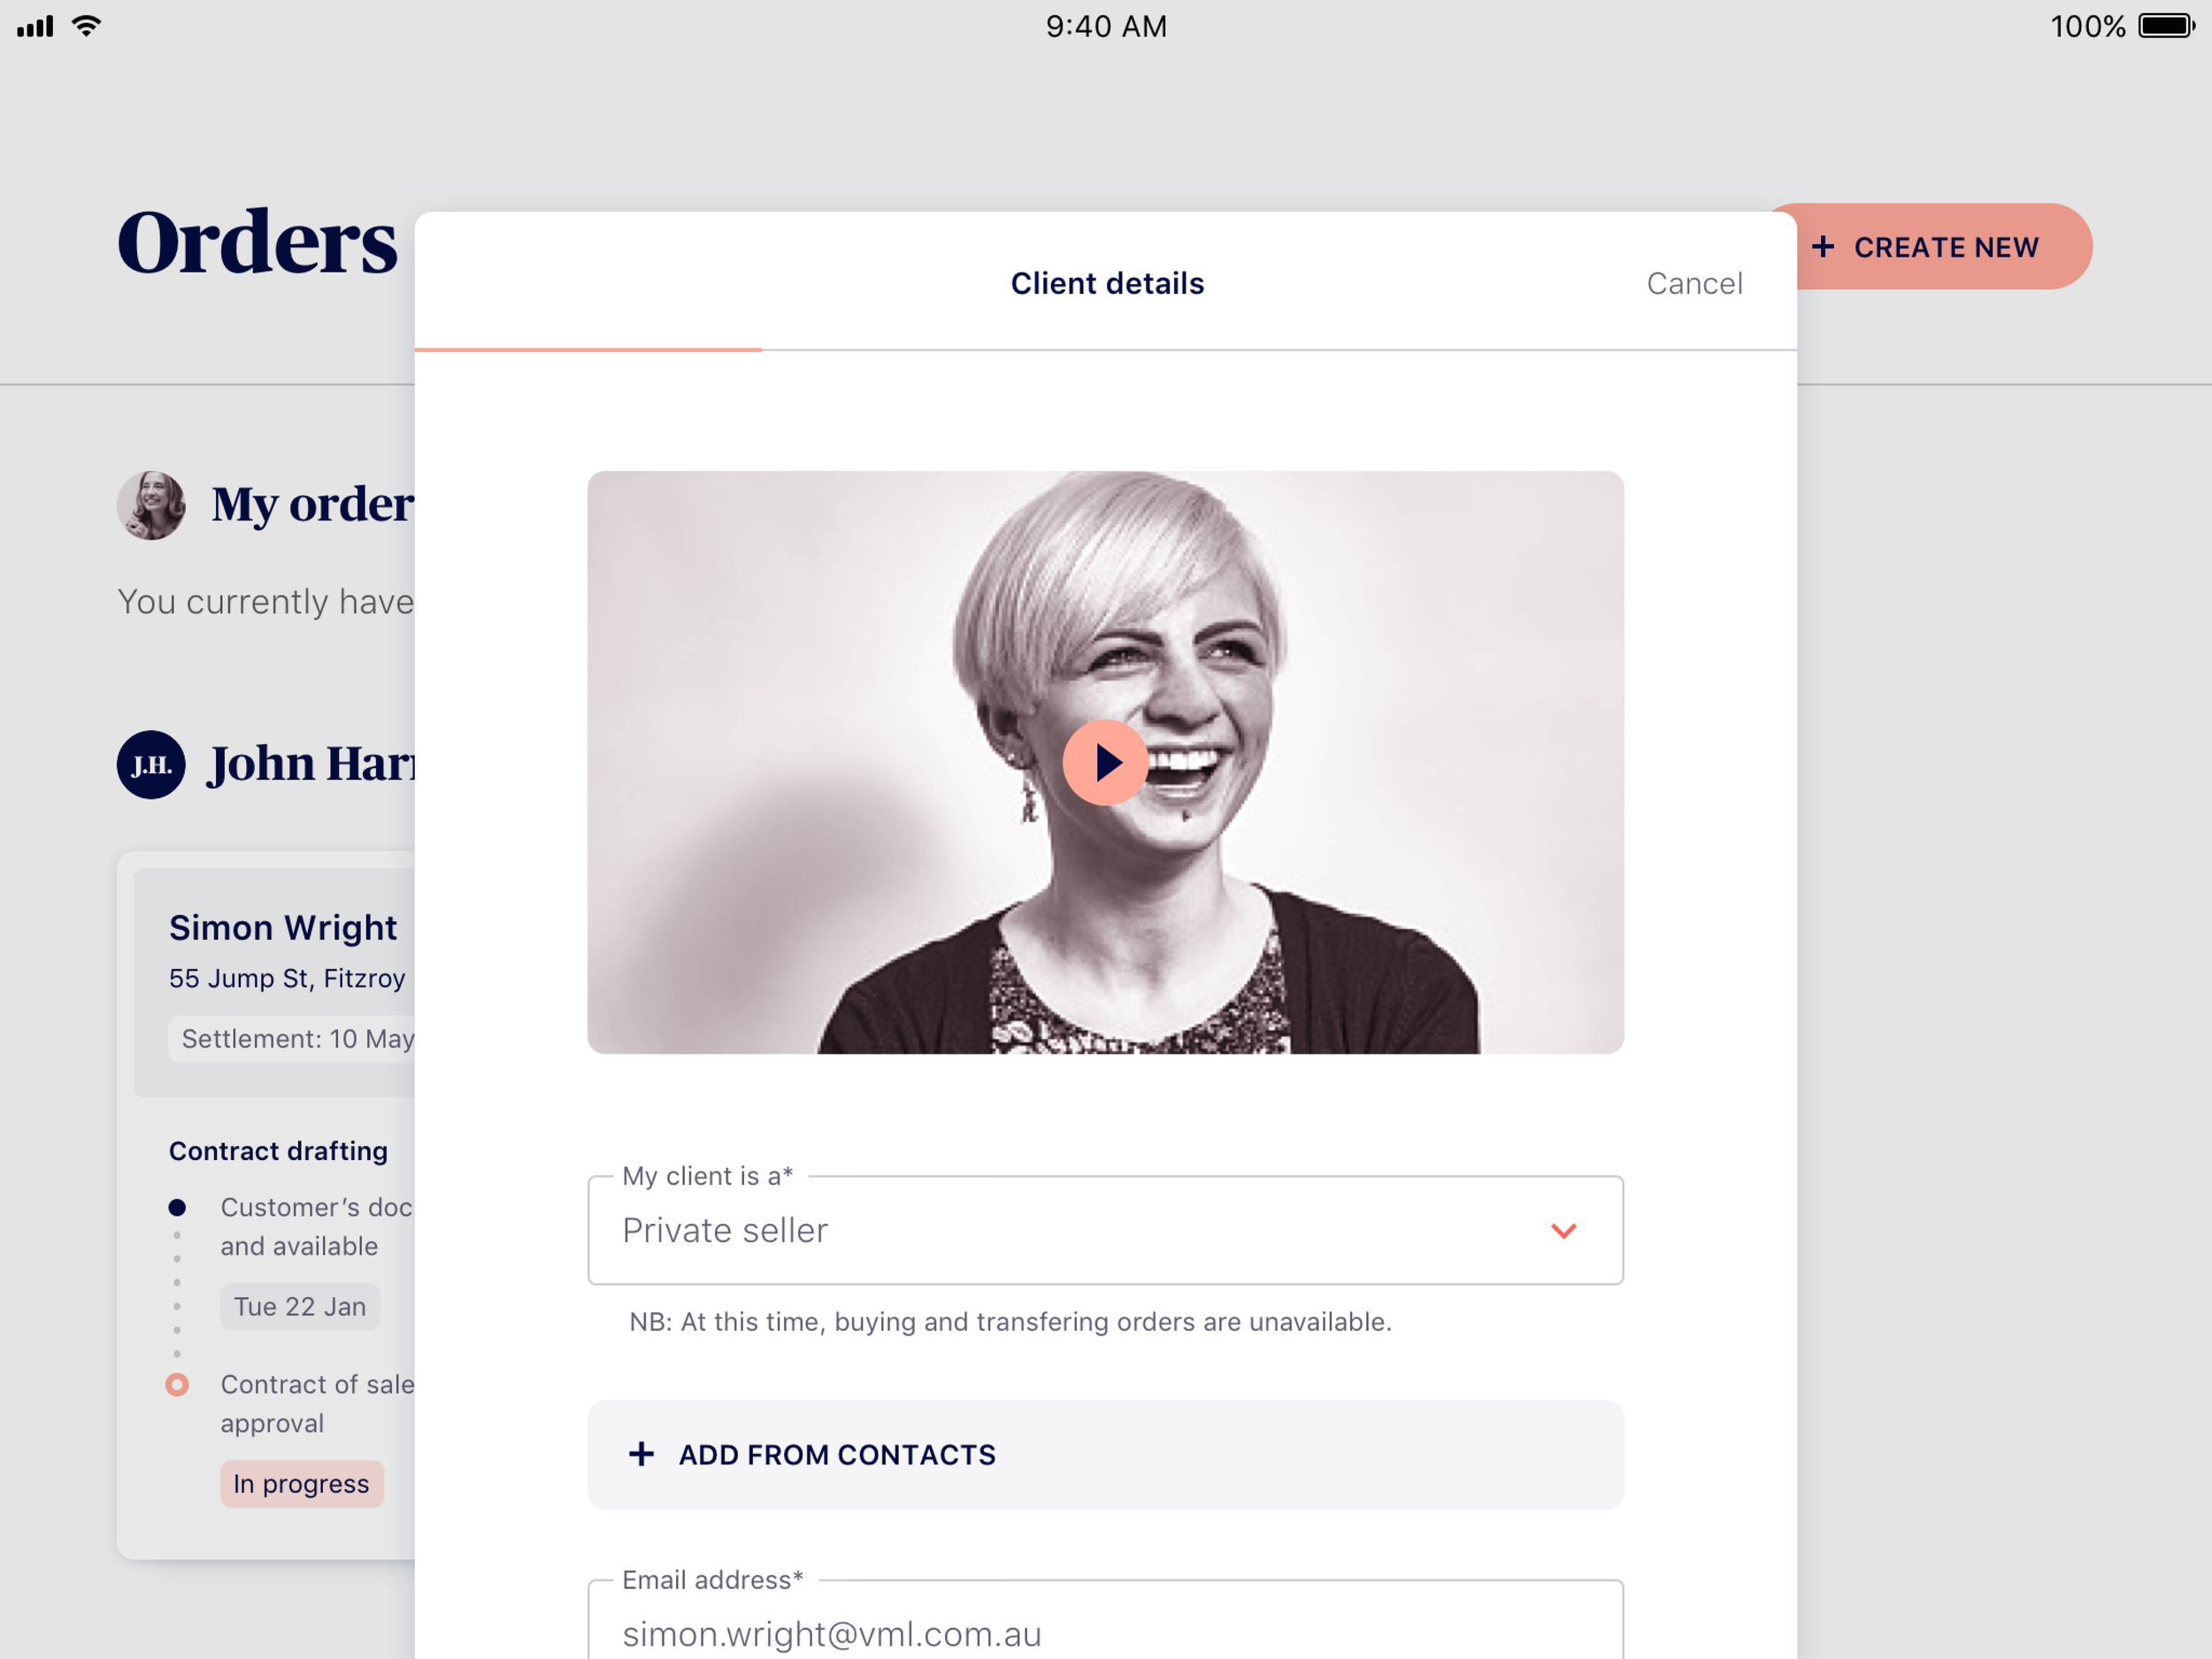2212x1659 pixels.
Task: Click the Client details header title
Action: [1107, 284]
